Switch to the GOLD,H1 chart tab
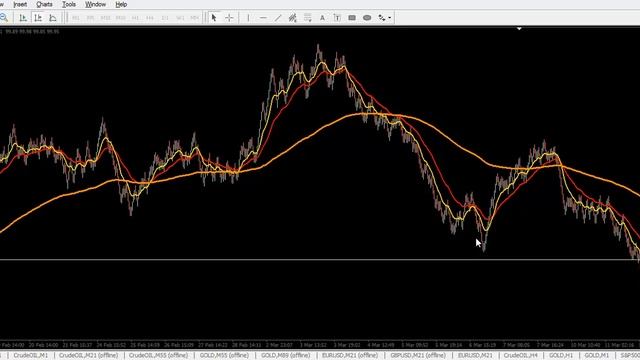Screen dimensions: 640x360 click(x=561, y=356)
